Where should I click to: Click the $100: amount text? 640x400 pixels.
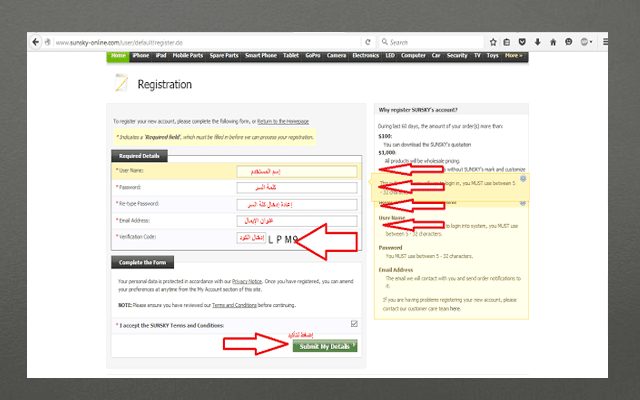pos(385,136)
